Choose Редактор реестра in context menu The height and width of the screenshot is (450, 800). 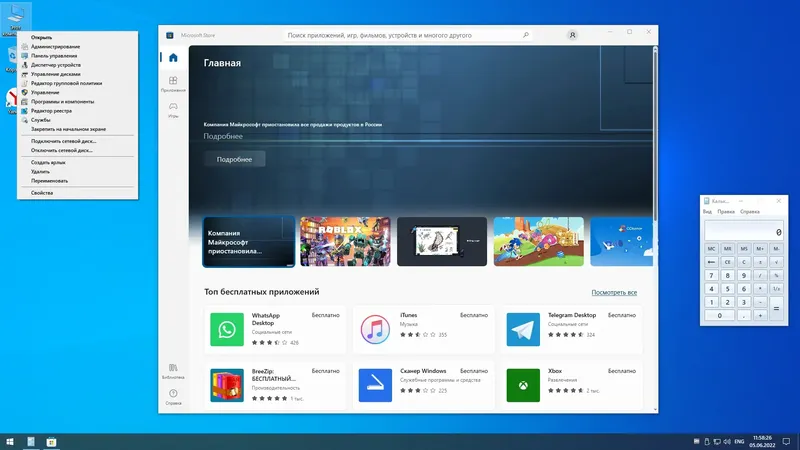coord(78,111)
